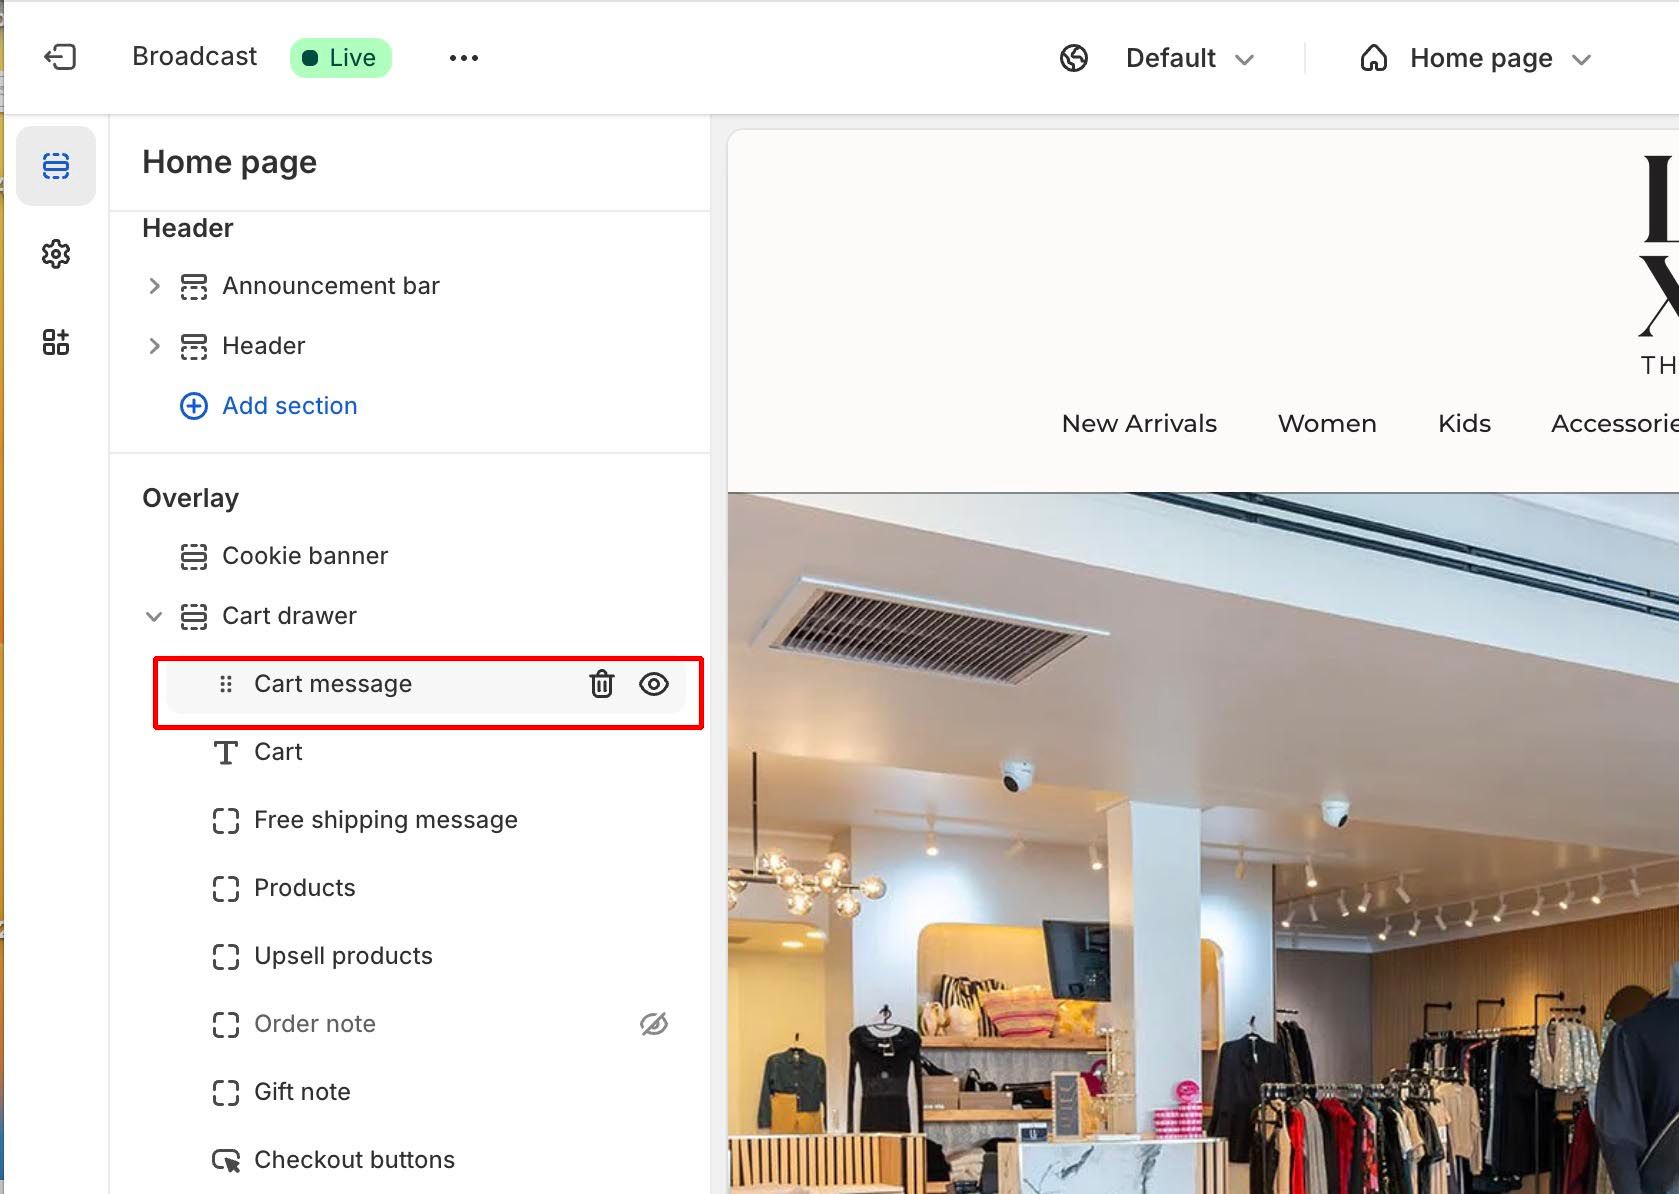1679x1194 pixels.
Task: Open the App embeds sidebar icon
Action: (56, 342)
